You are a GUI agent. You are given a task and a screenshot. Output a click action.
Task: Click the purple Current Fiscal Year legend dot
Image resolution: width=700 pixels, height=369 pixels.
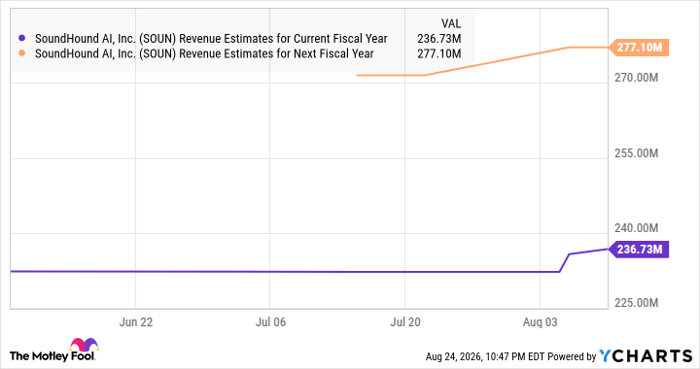point(21,39)
